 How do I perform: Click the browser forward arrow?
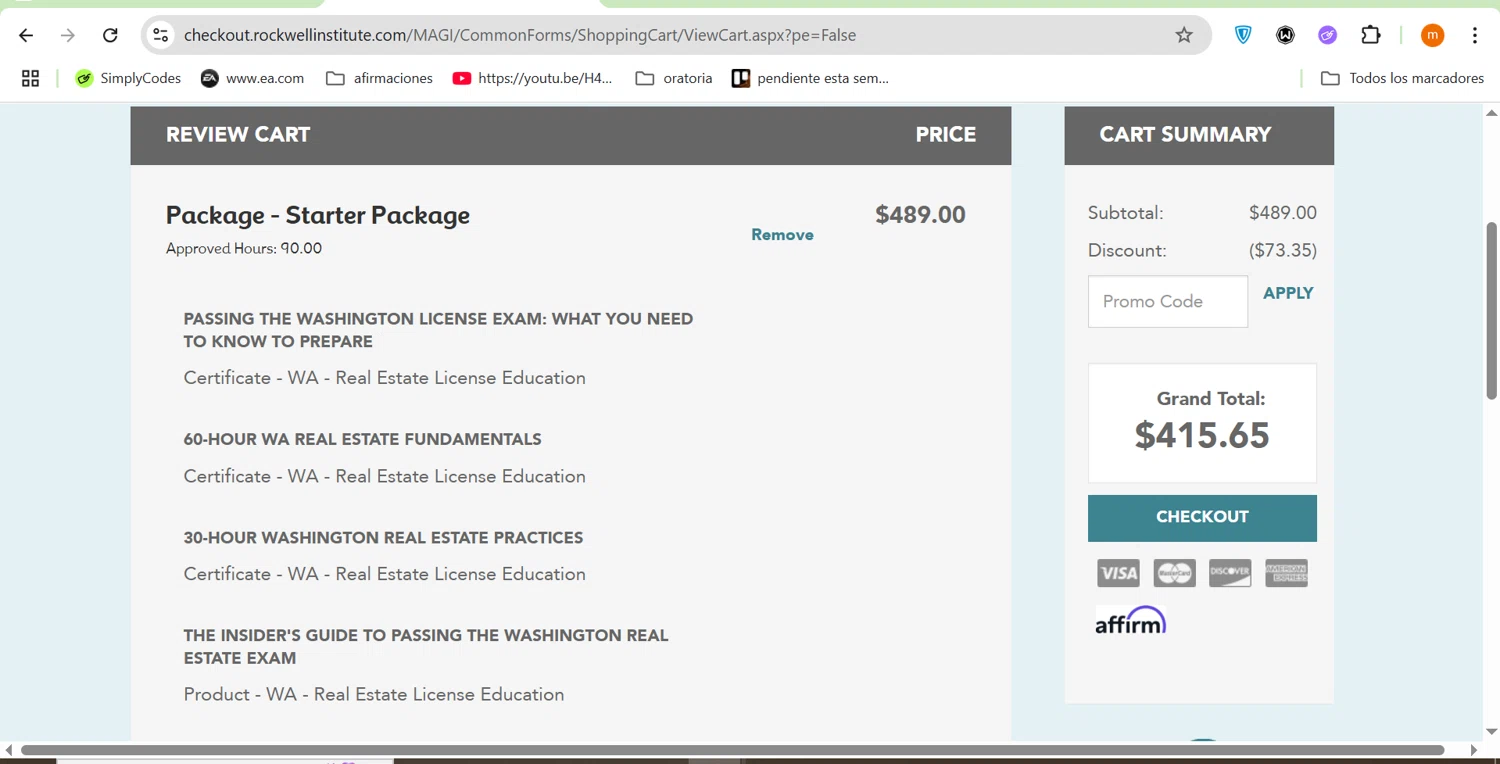tap(68, 35)
